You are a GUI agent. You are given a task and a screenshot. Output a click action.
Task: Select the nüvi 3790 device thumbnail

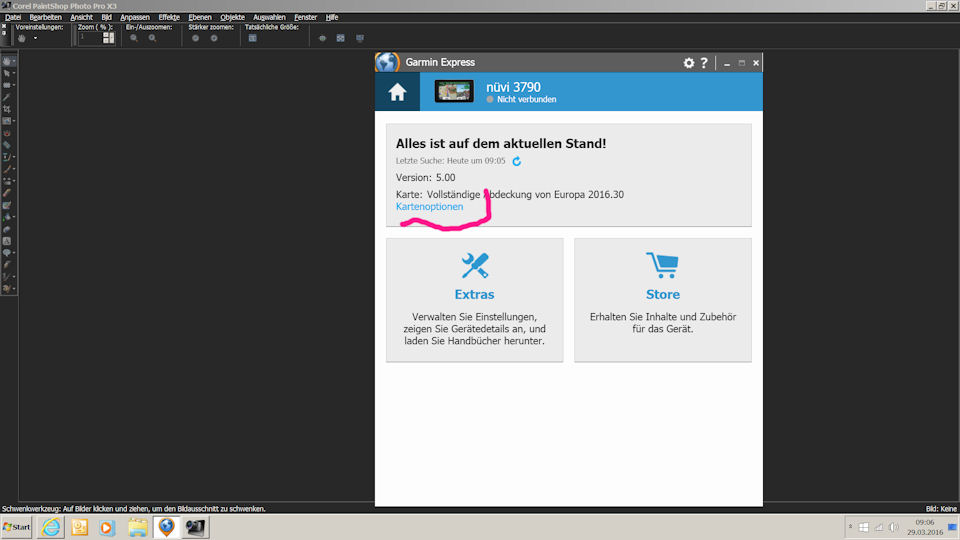click(x=454, y=92)
